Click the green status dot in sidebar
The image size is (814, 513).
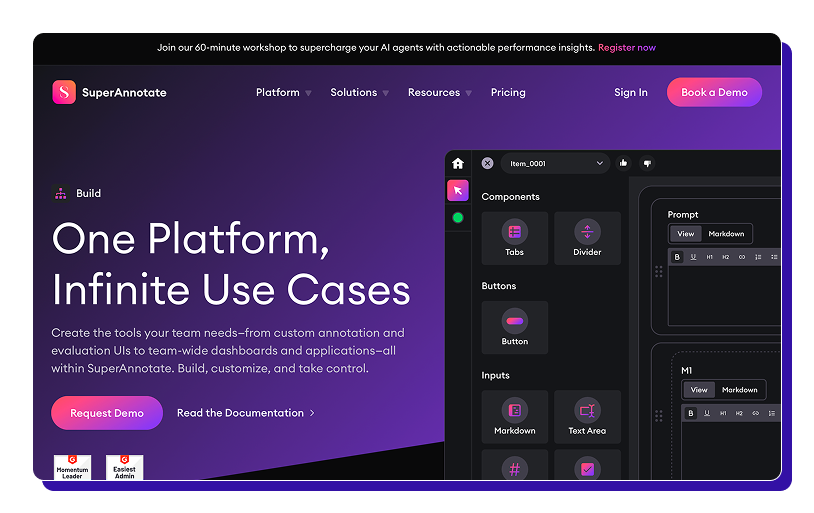(458, 218)
